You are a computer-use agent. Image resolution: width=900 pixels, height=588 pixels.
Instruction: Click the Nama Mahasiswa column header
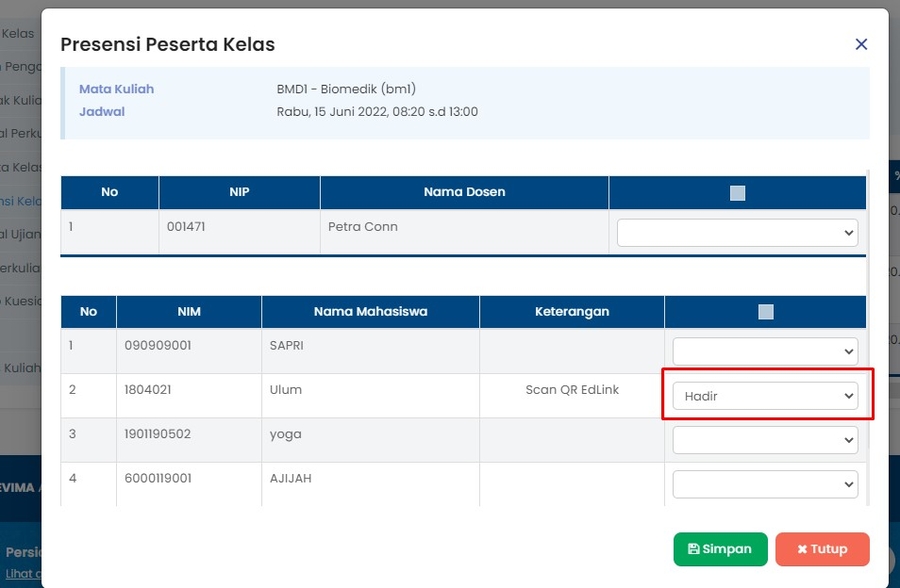[370, 312]
